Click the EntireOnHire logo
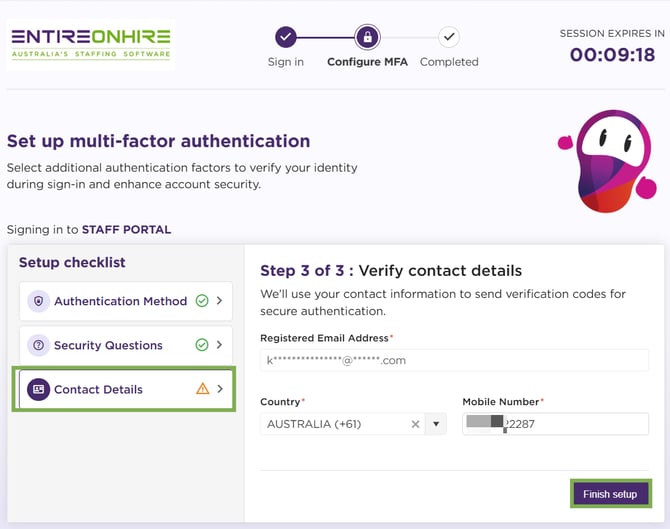 91,42
